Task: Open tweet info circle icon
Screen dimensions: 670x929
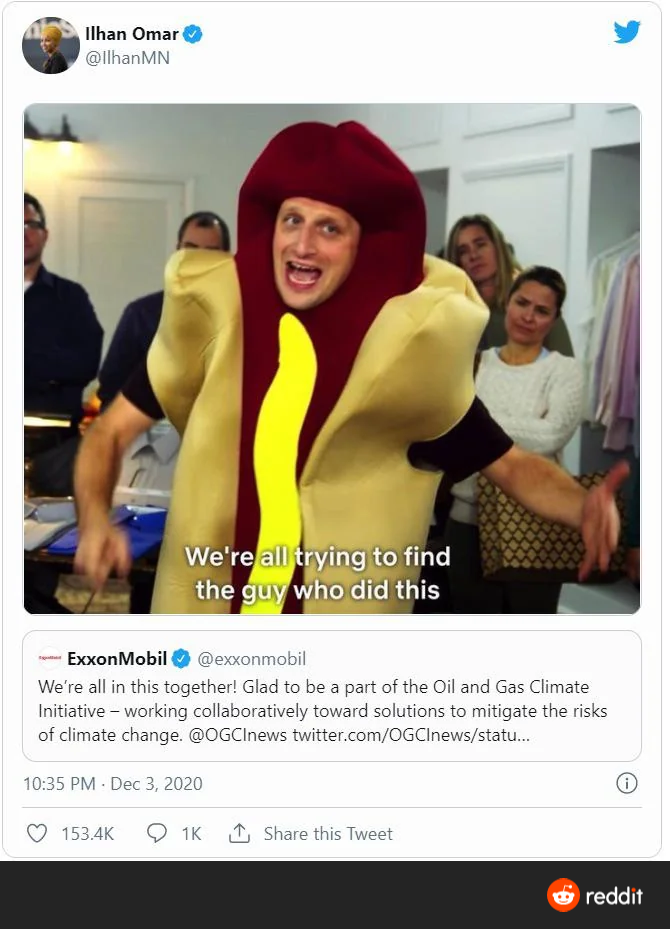Action: 627,783
